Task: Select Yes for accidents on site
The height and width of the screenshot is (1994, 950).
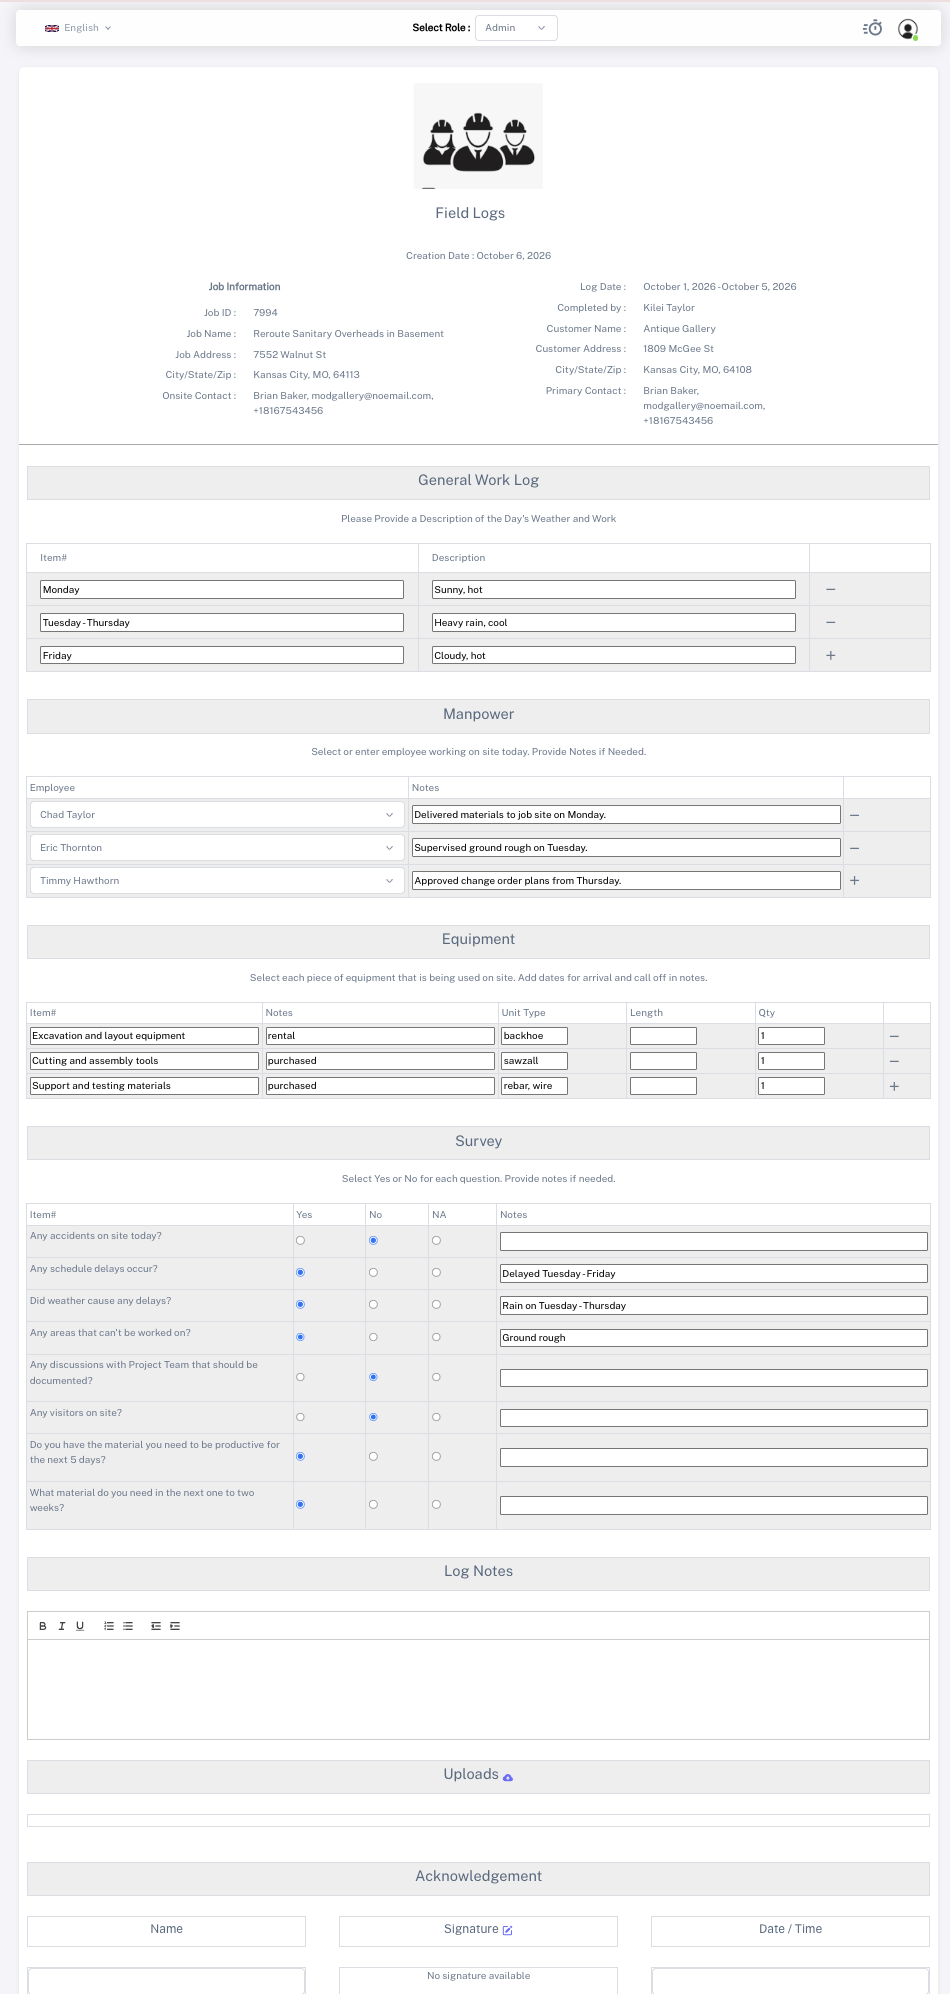Action: (x=300, y=1241)
